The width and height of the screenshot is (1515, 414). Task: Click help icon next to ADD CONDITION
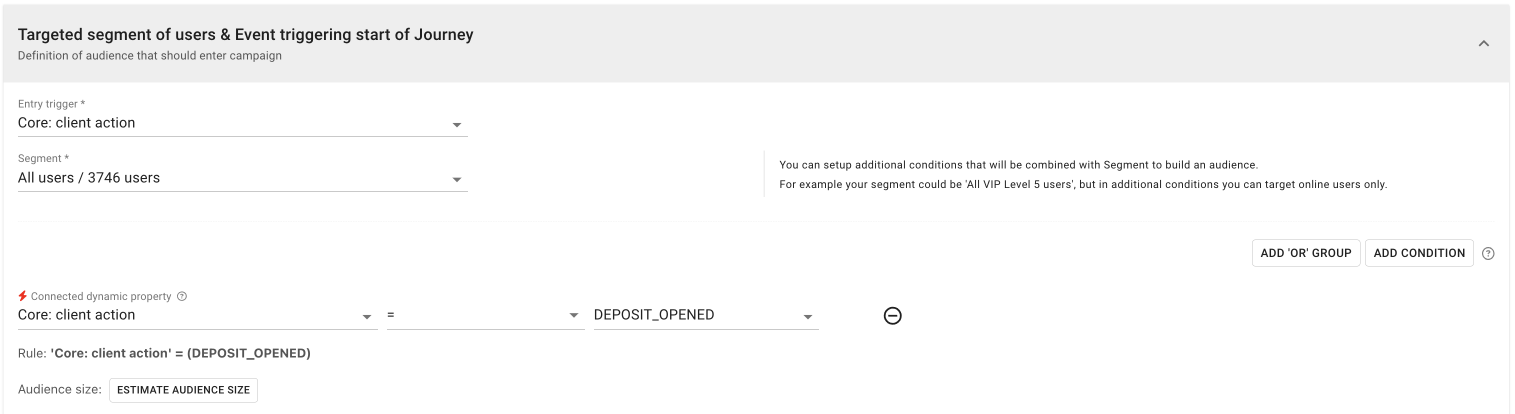point(1489,254)
